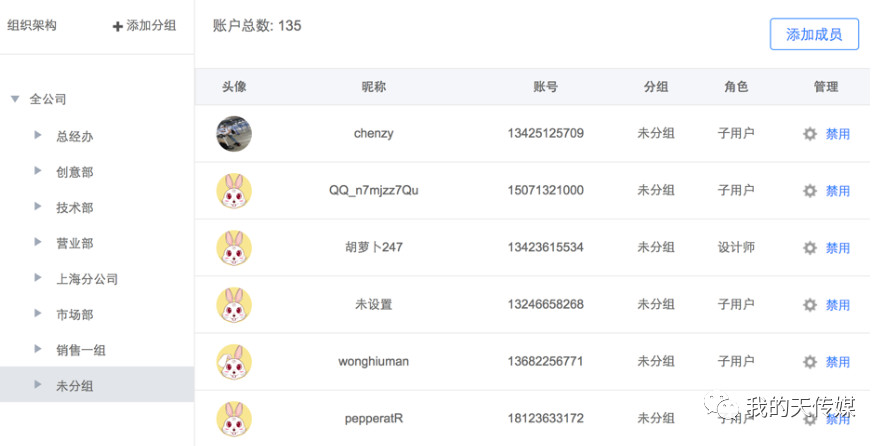
Task: Select the 未分组 group
Action: pos(74,386)
